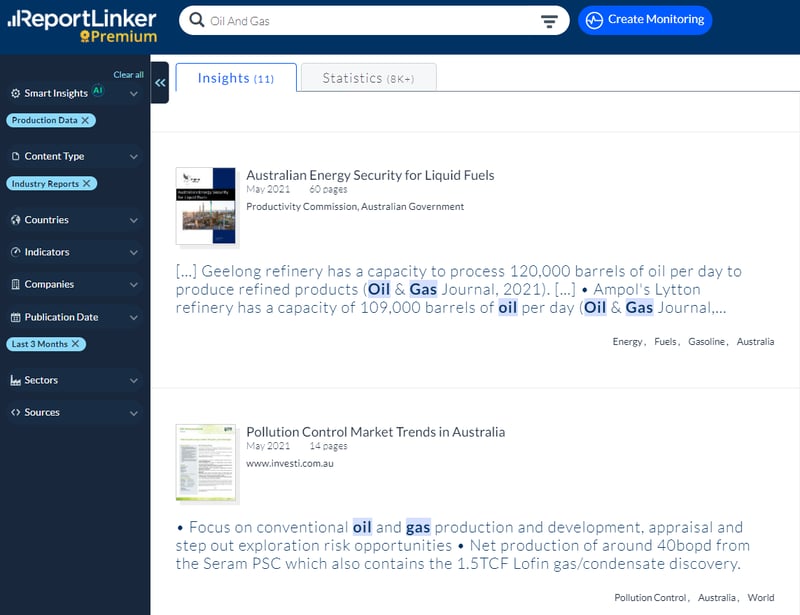Click the search magnifier icon

[x=196, y=21]
